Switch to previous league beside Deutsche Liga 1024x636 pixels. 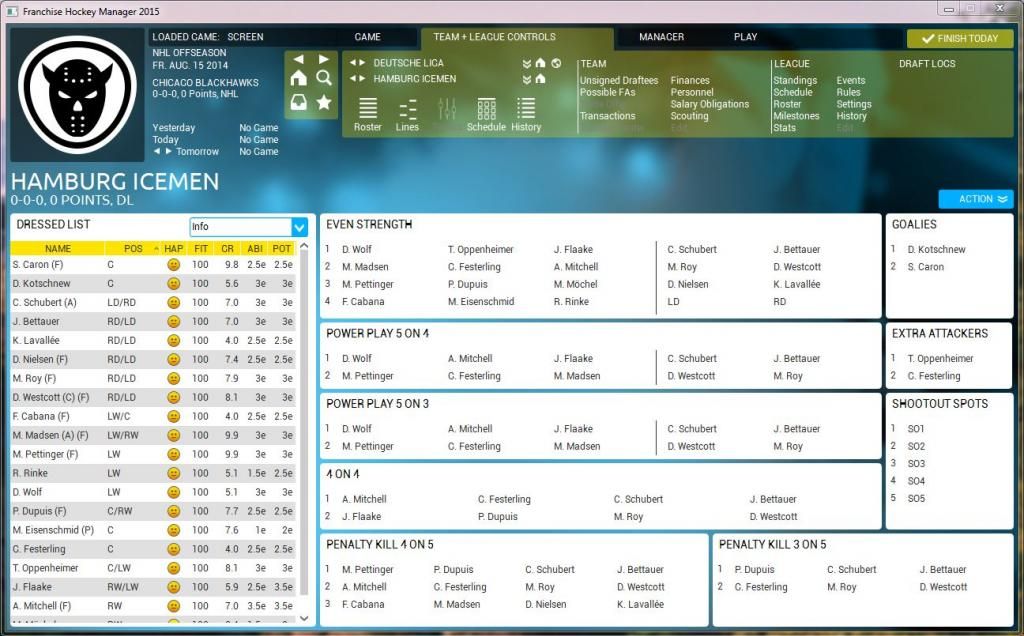pos(353,63)
